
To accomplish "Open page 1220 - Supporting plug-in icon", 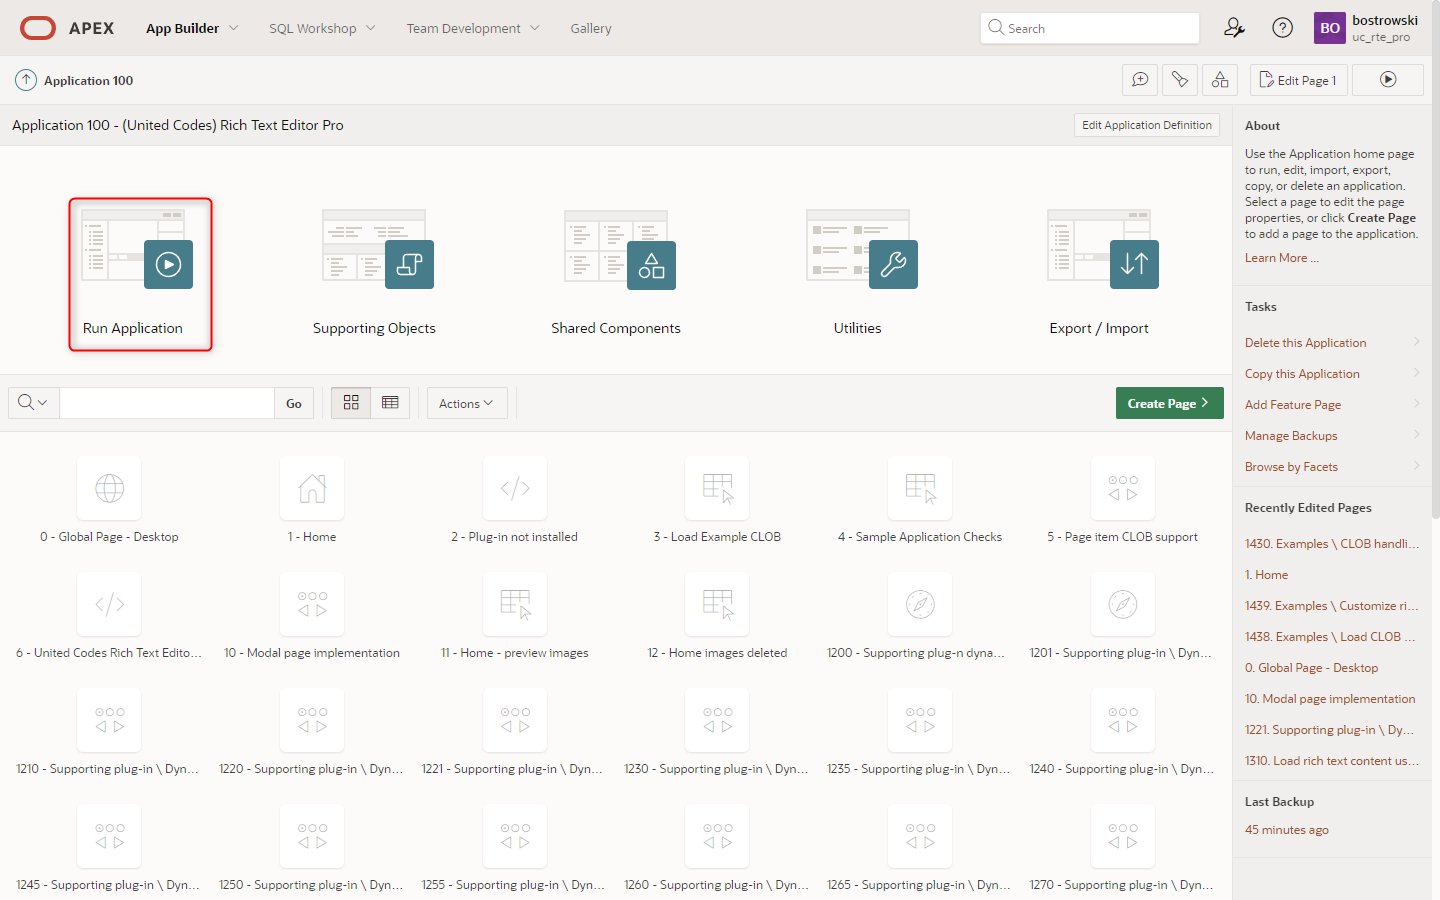I will (x=312, y=720).
